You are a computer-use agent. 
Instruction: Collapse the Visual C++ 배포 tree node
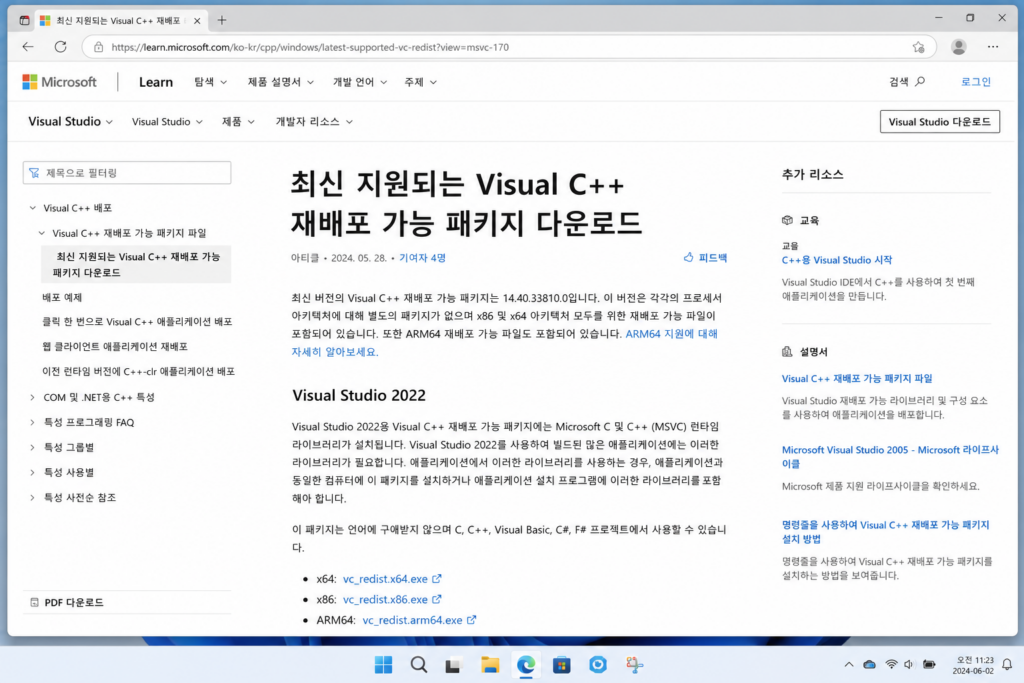click(33, 208)
